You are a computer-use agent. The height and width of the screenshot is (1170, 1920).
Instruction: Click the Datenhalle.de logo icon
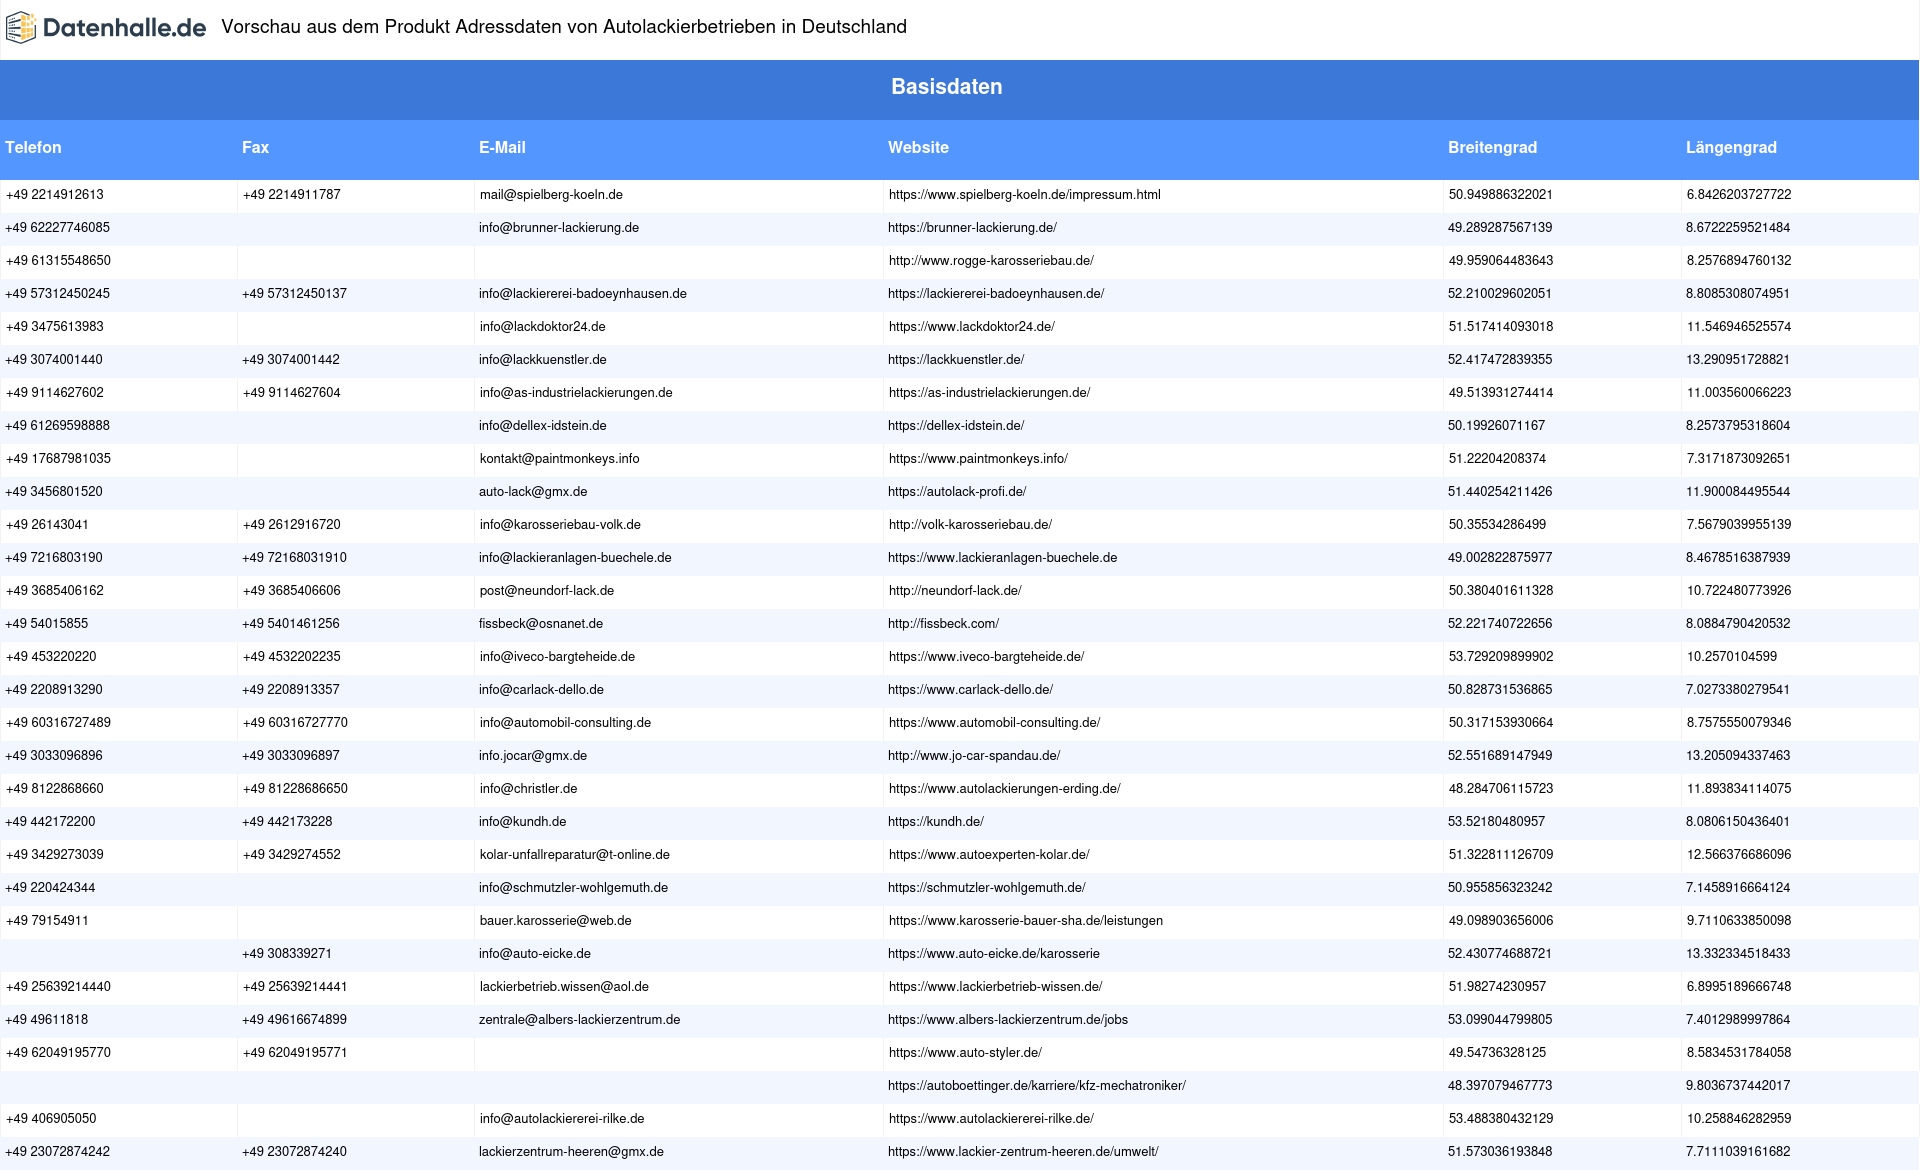[21, 27]
